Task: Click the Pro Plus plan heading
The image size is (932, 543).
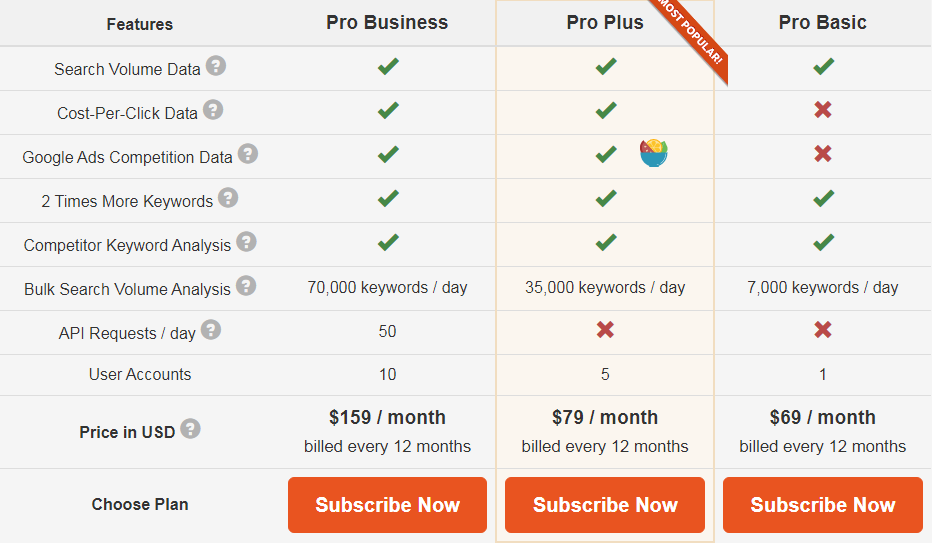Action: point(605,23)
